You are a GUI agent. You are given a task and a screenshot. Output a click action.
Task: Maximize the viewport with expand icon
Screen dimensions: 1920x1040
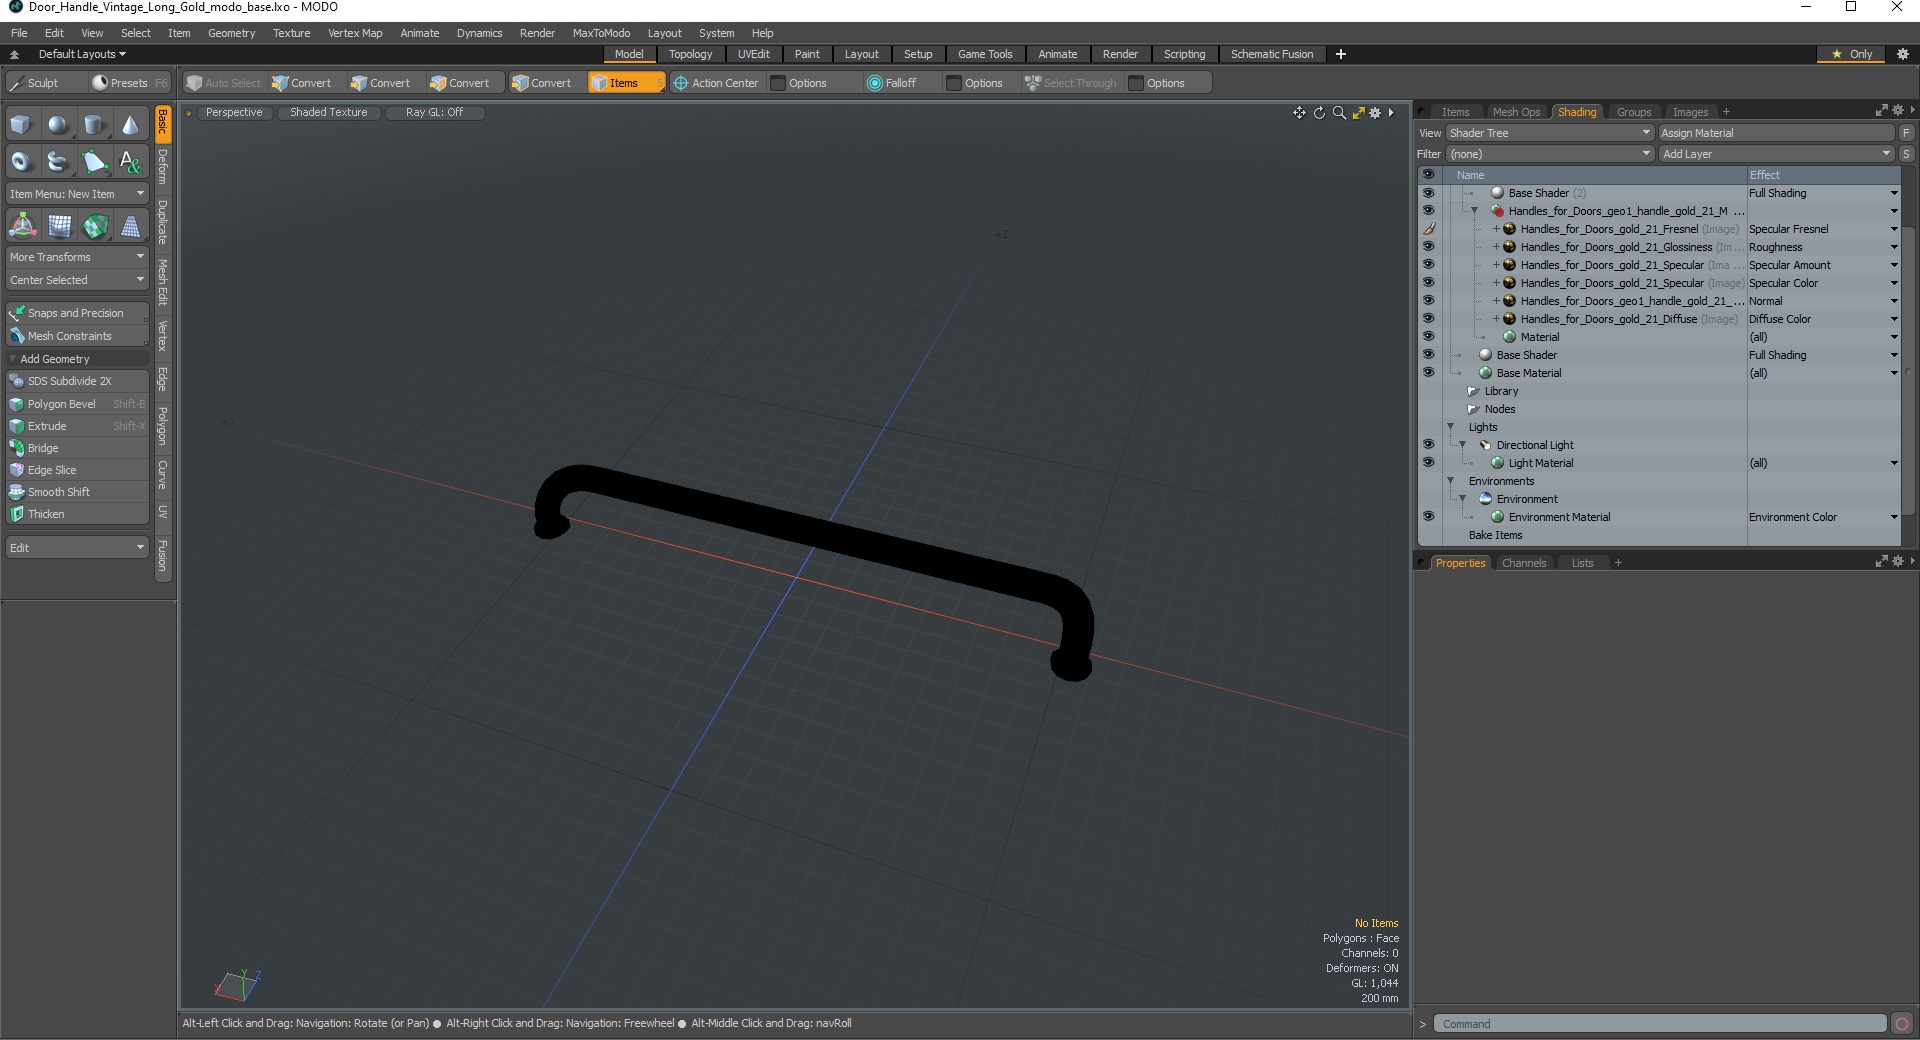click(1358, 113)
